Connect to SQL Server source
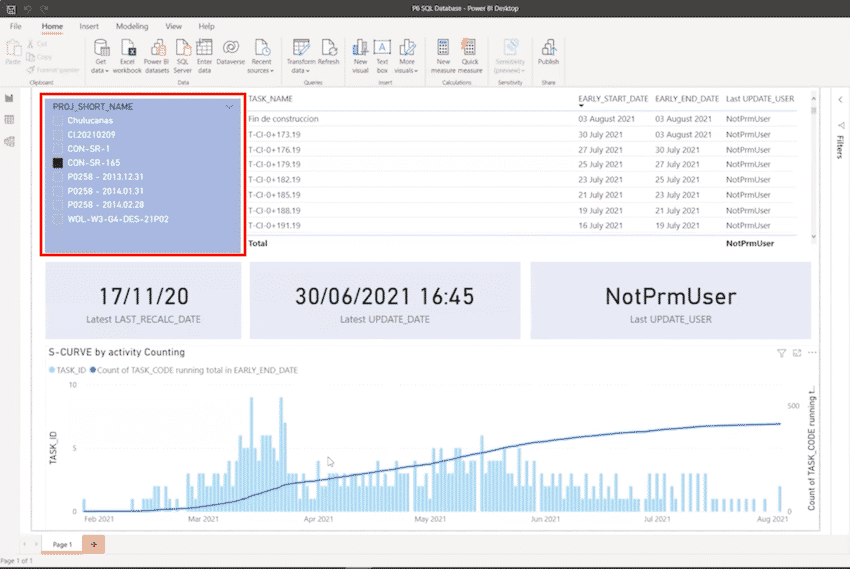Viewport: 850px width, 569px height. (183, 56)
